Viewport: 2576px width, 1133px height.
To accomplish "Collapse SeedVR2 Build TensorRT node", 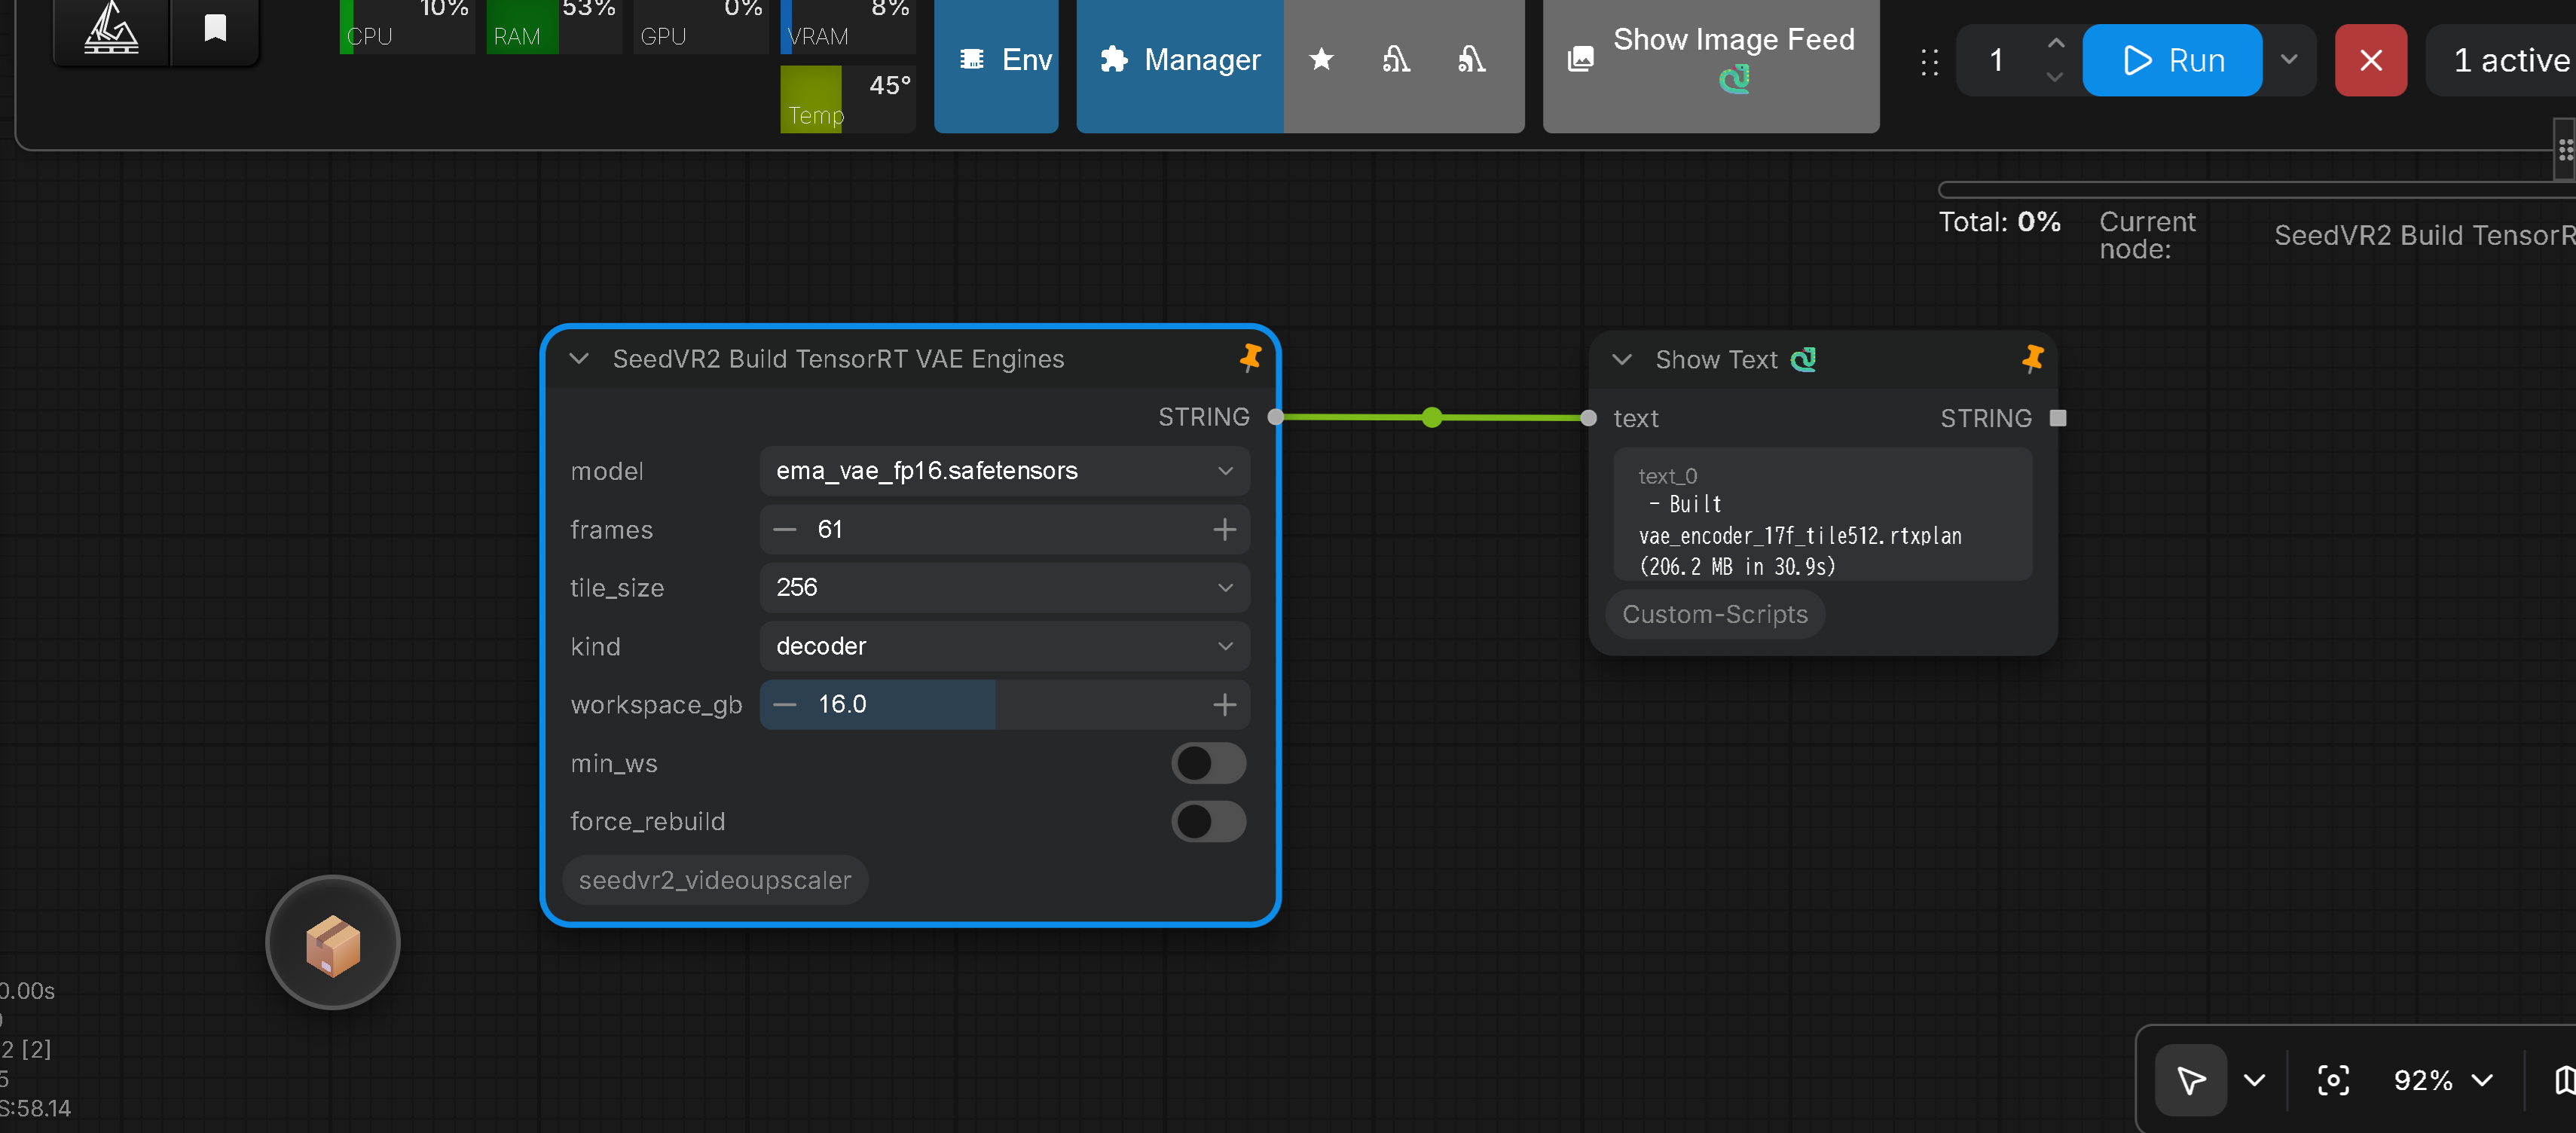I will point(579,359).
